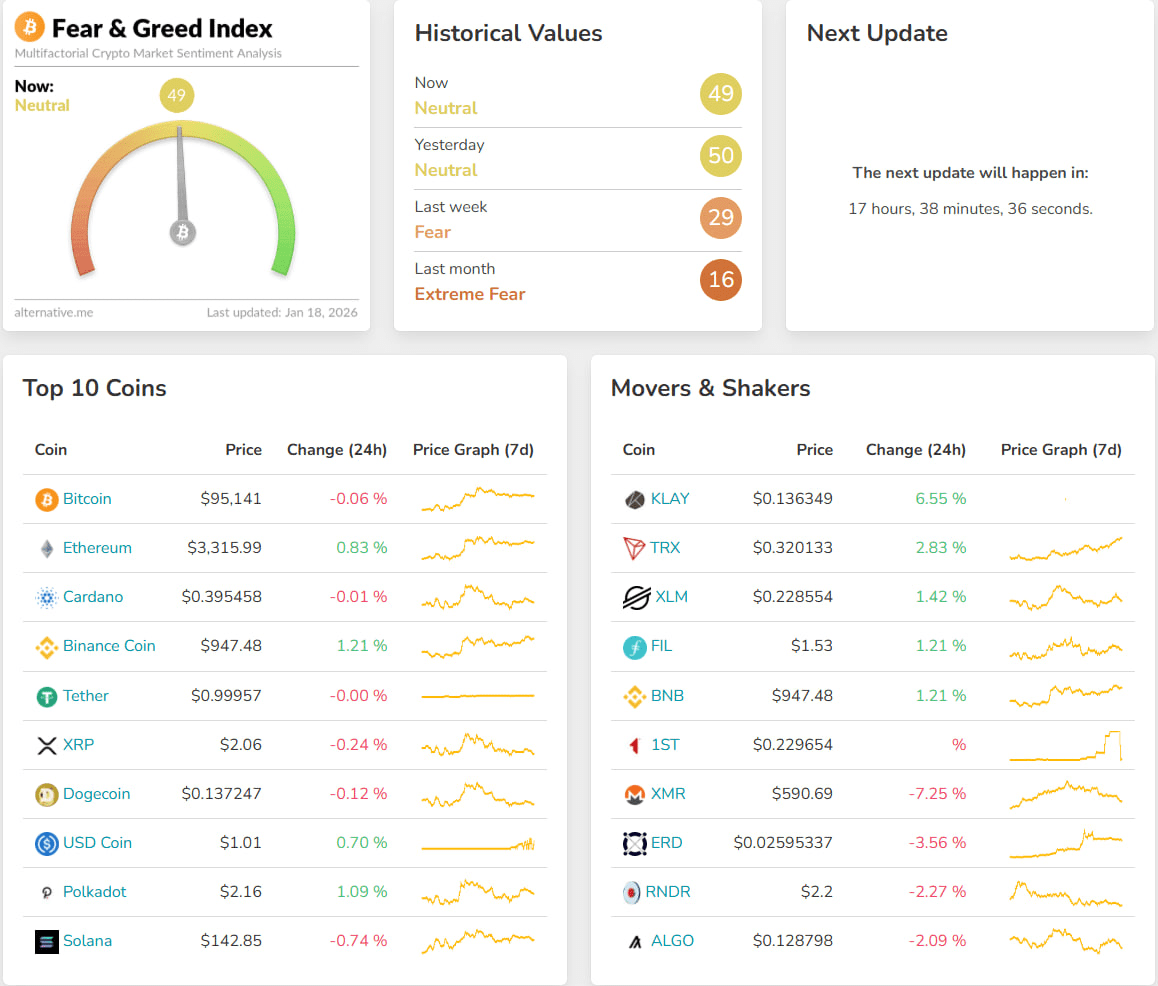This screenshot has height=986, width=1158.
Task: Click the Polkadot icon
Action: click(47, 892)
